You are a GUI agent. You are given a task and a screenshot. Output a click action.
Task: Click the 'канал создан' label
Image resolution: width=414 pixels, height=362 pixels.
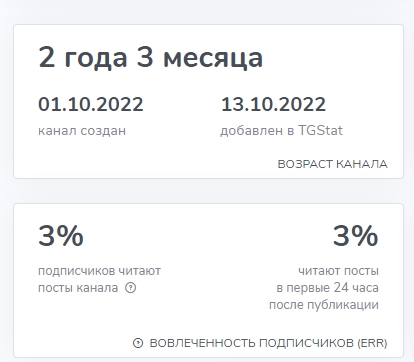click(82, 130)
